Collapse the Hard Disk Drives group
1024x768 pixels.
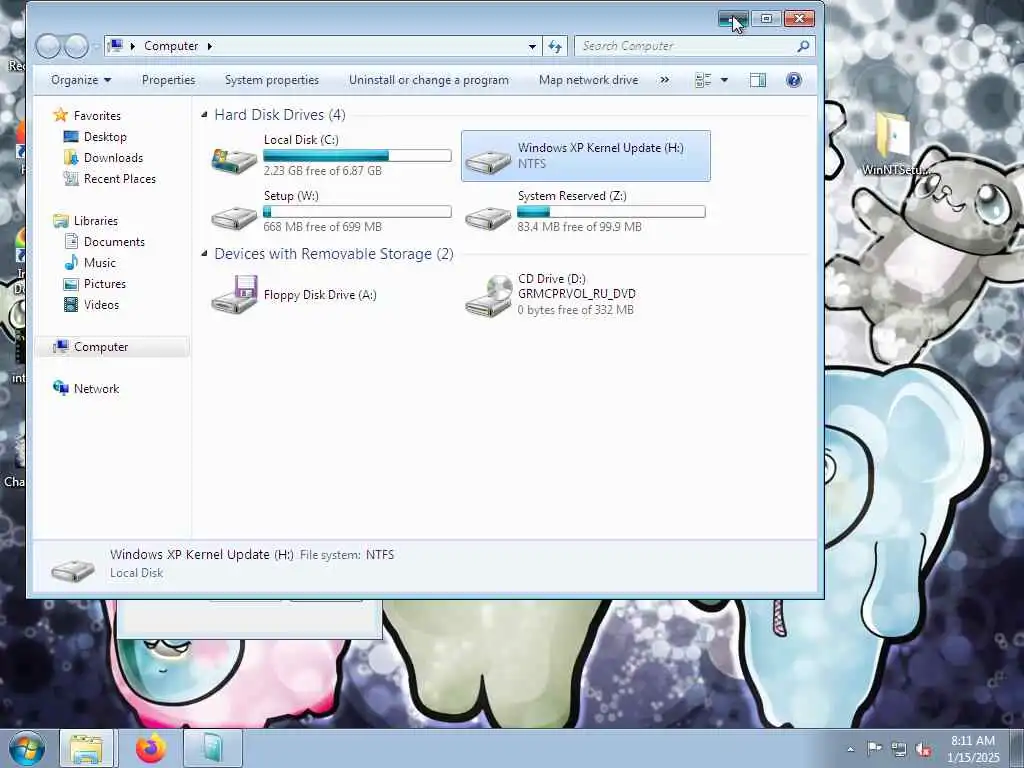coord(204,115)
